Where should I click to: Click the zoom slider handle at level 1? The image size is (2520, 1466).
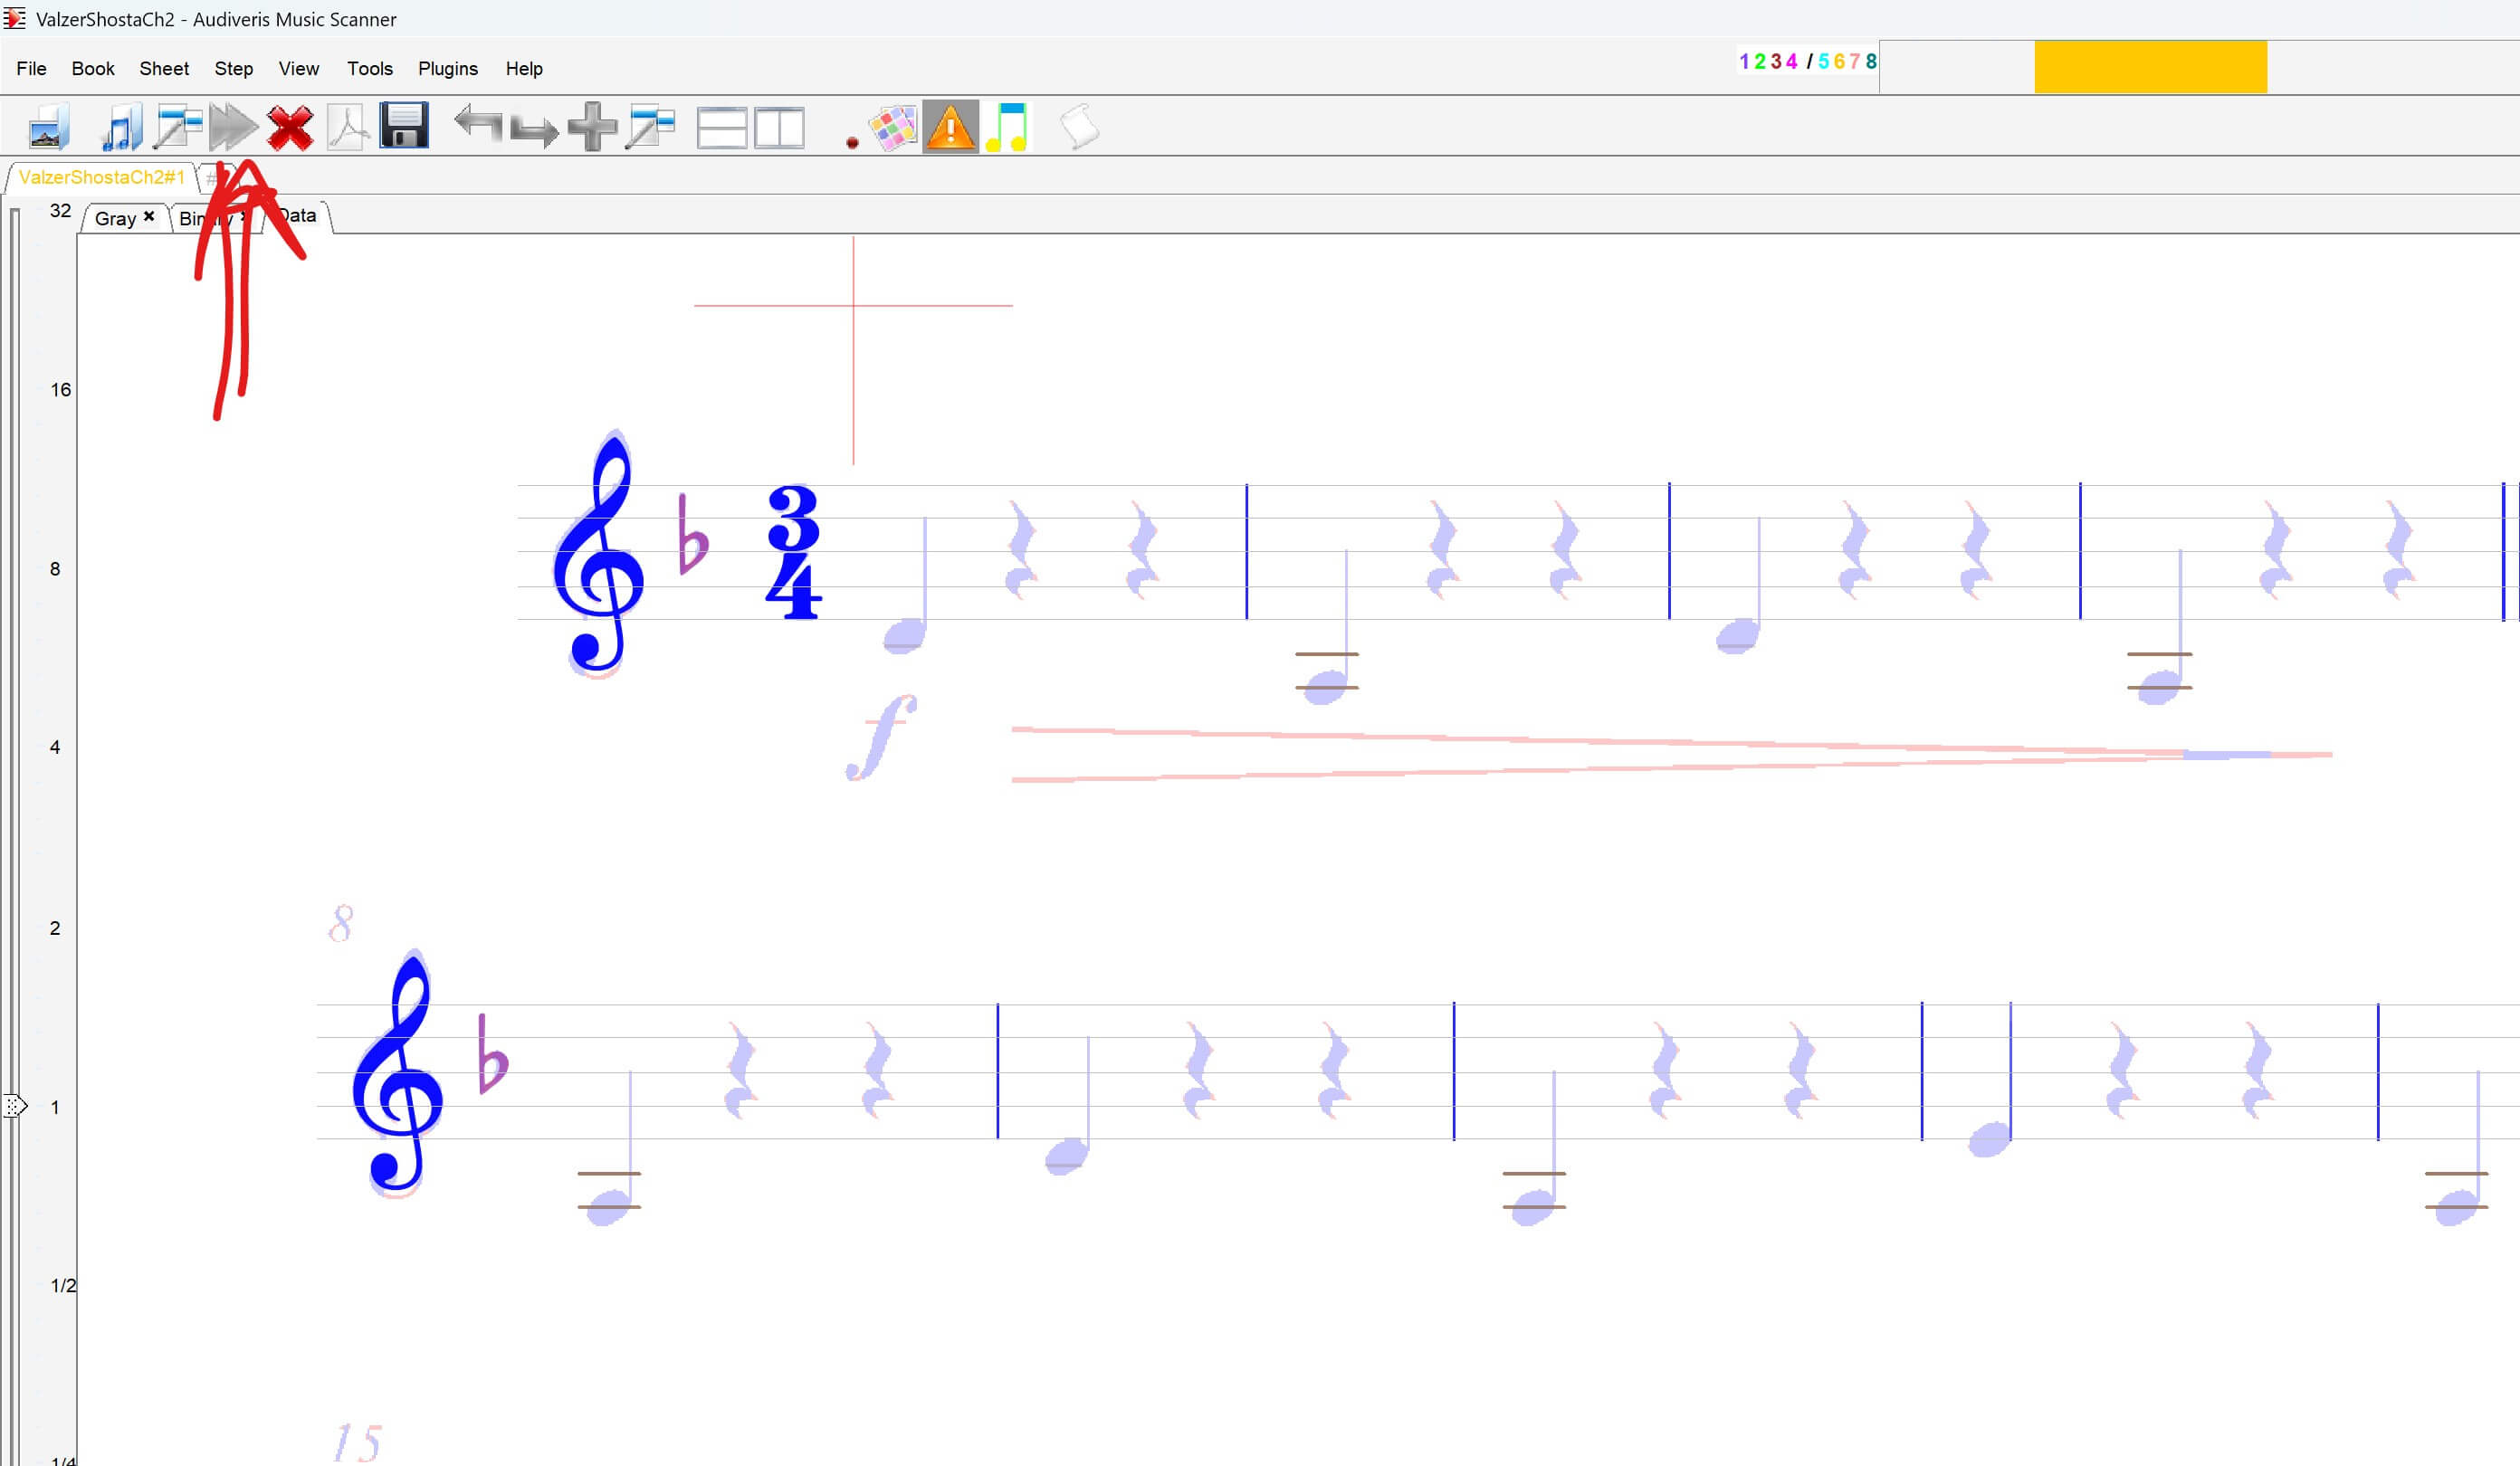[15, 1106]
